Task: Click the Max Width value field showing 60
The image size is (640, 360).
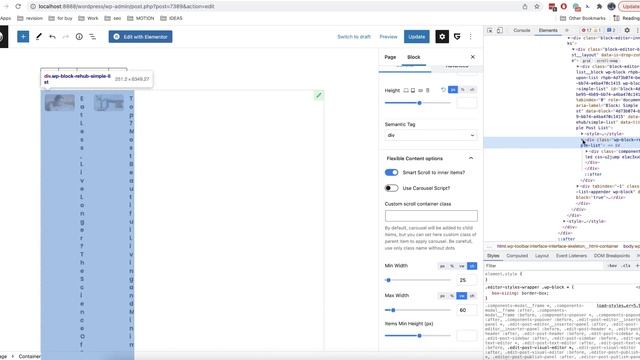Action: (467, 310)
